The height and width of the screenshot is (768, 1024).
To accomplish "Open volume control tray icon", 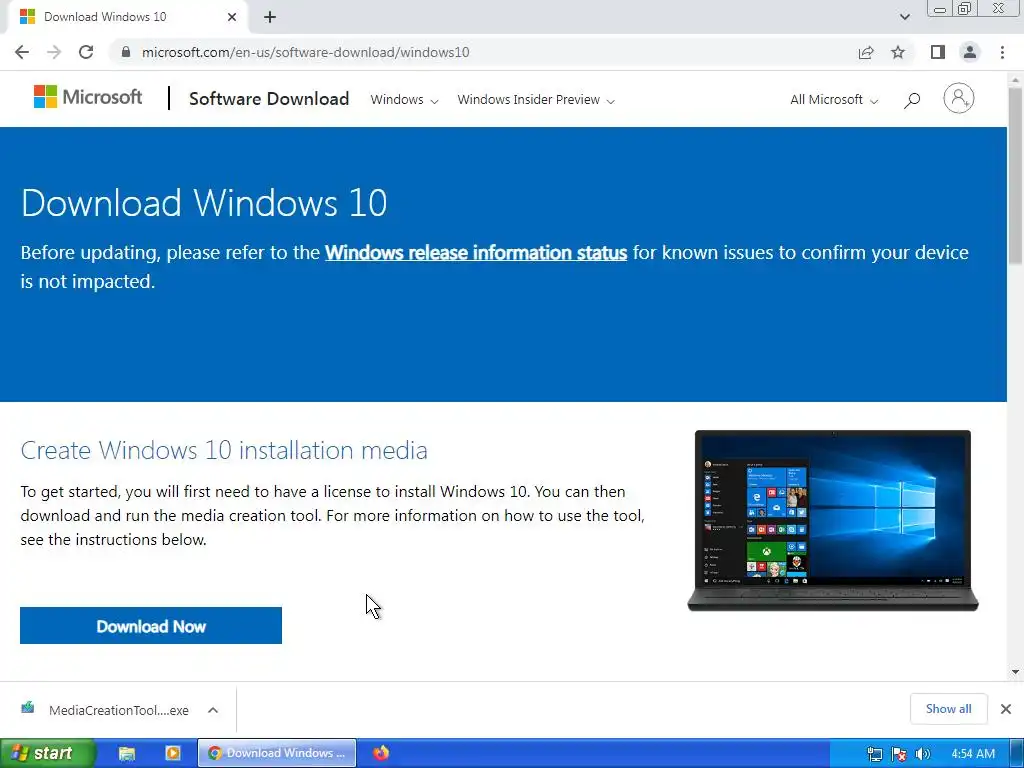I will [x=922, y=754].
